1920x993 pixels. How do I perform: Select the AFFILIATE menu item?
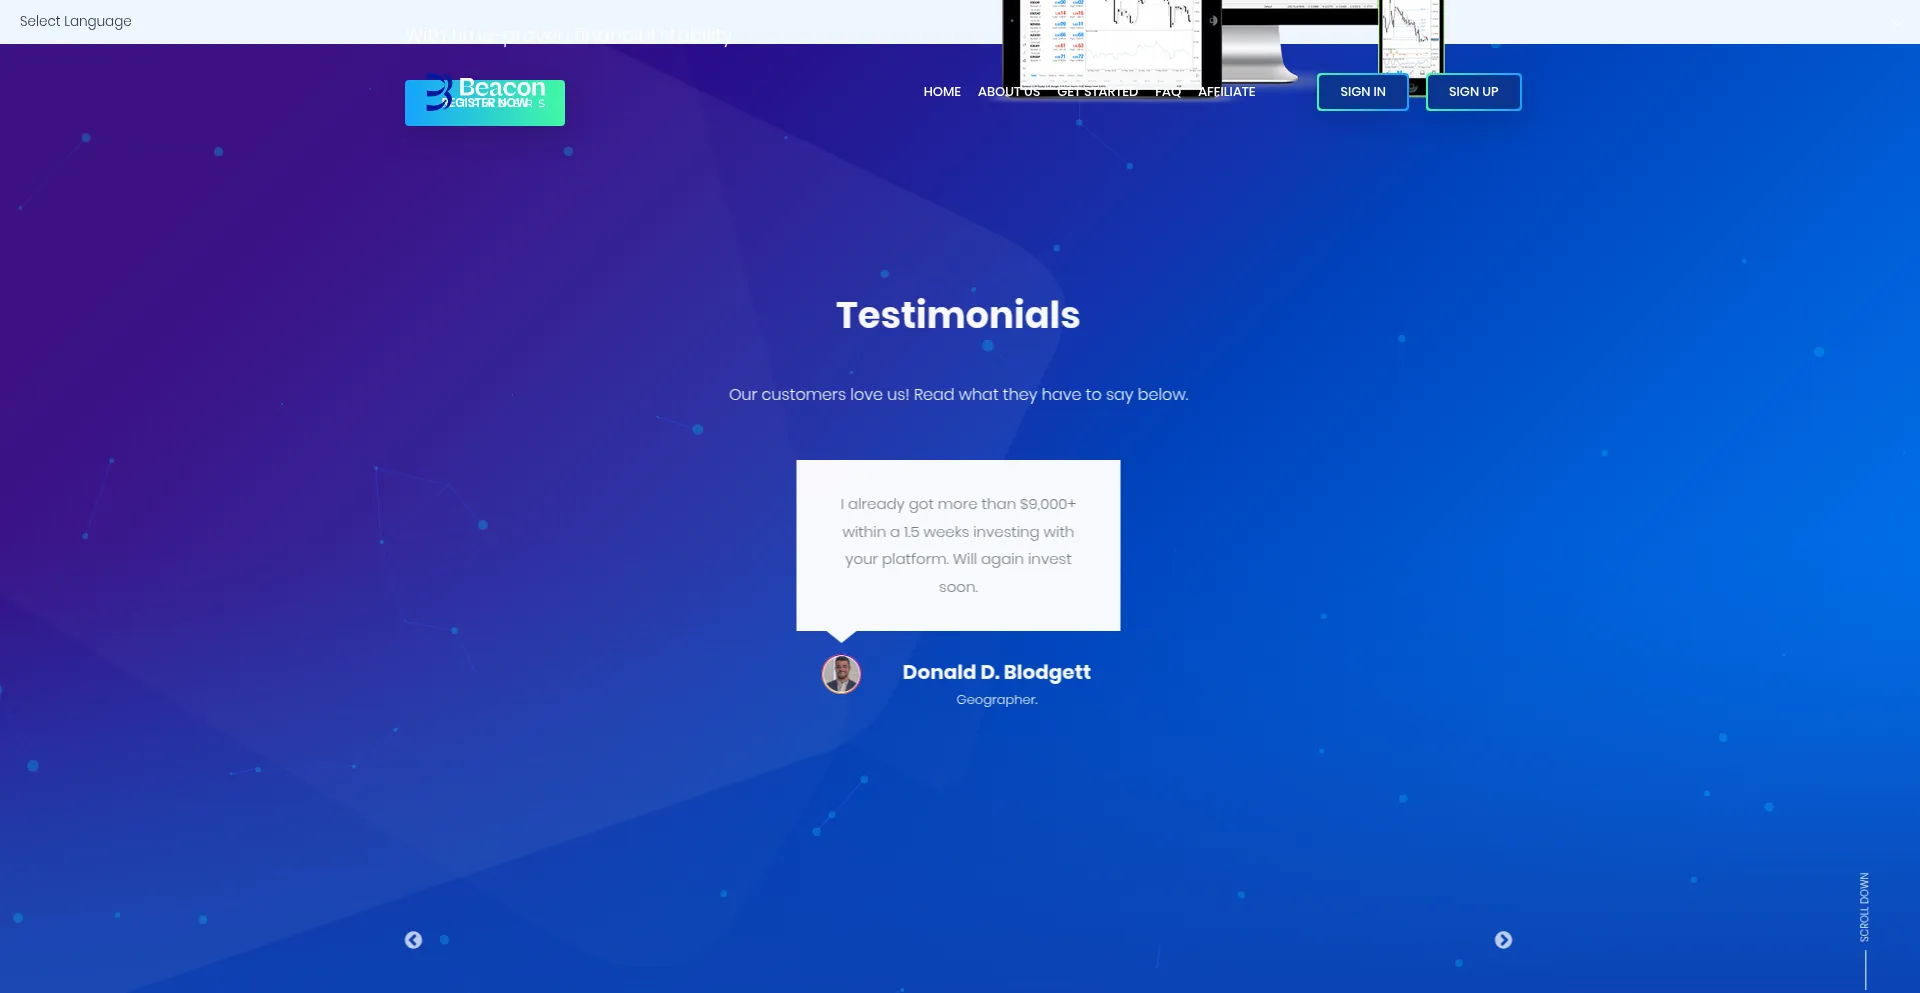click(x=1226, y=92)
